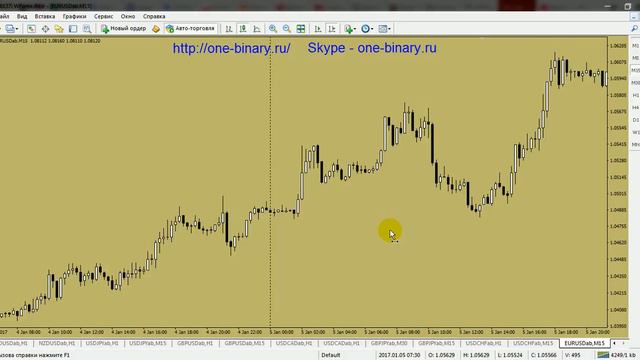Image resolution: width=640 pixels, height=360 pixels.
Task: Switch to the USDJPYab,H1 chart tab
Action: (102, 343)
